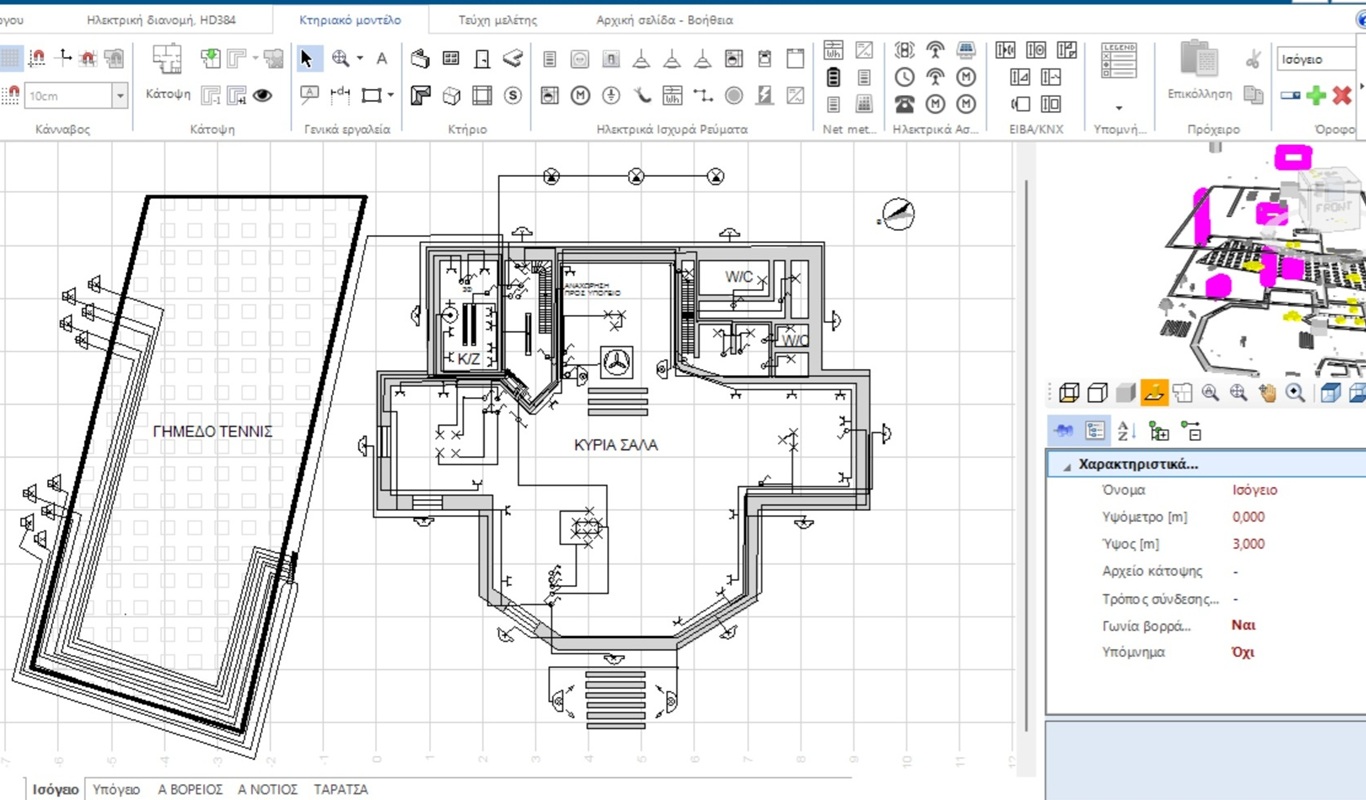The image size is (1366, 800).
Task: Delete floor with red X icon
Action: point(1342,95)
